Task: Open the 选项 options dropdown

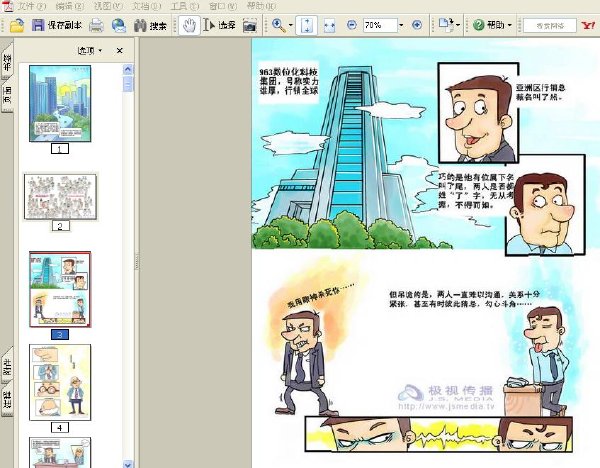Action: click(90, 51)
